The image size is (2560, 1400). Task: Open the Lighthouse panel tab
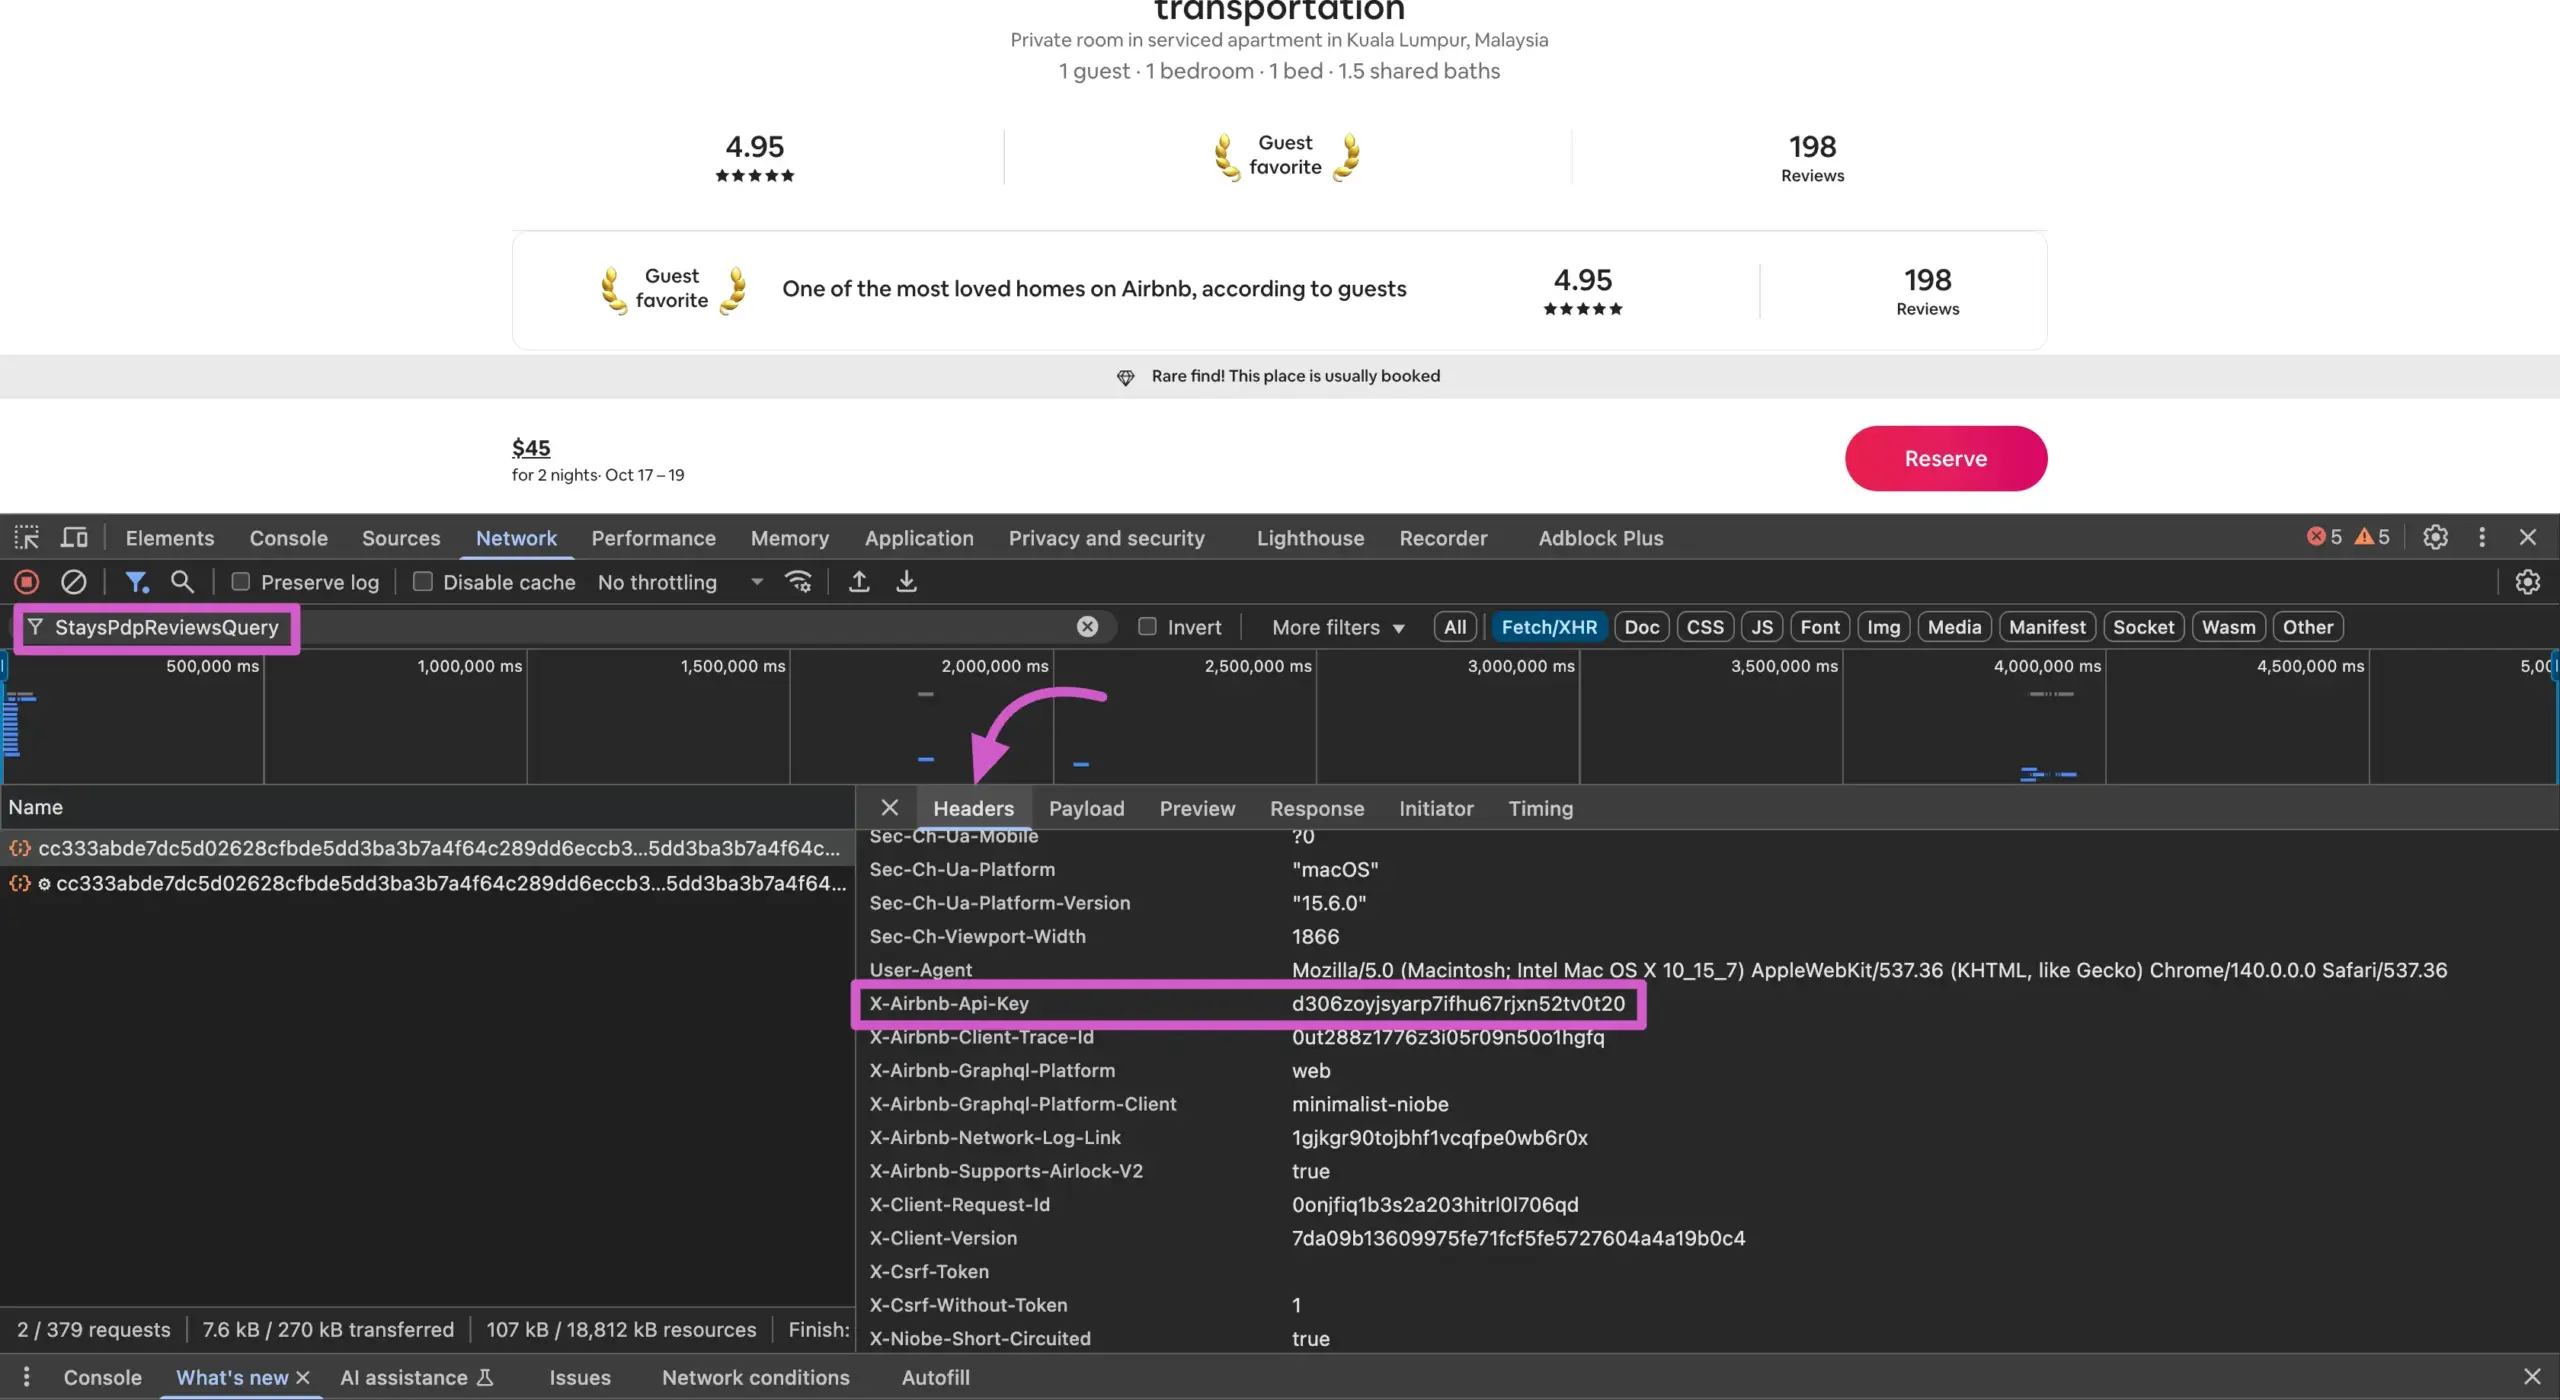click(1310, 538)
